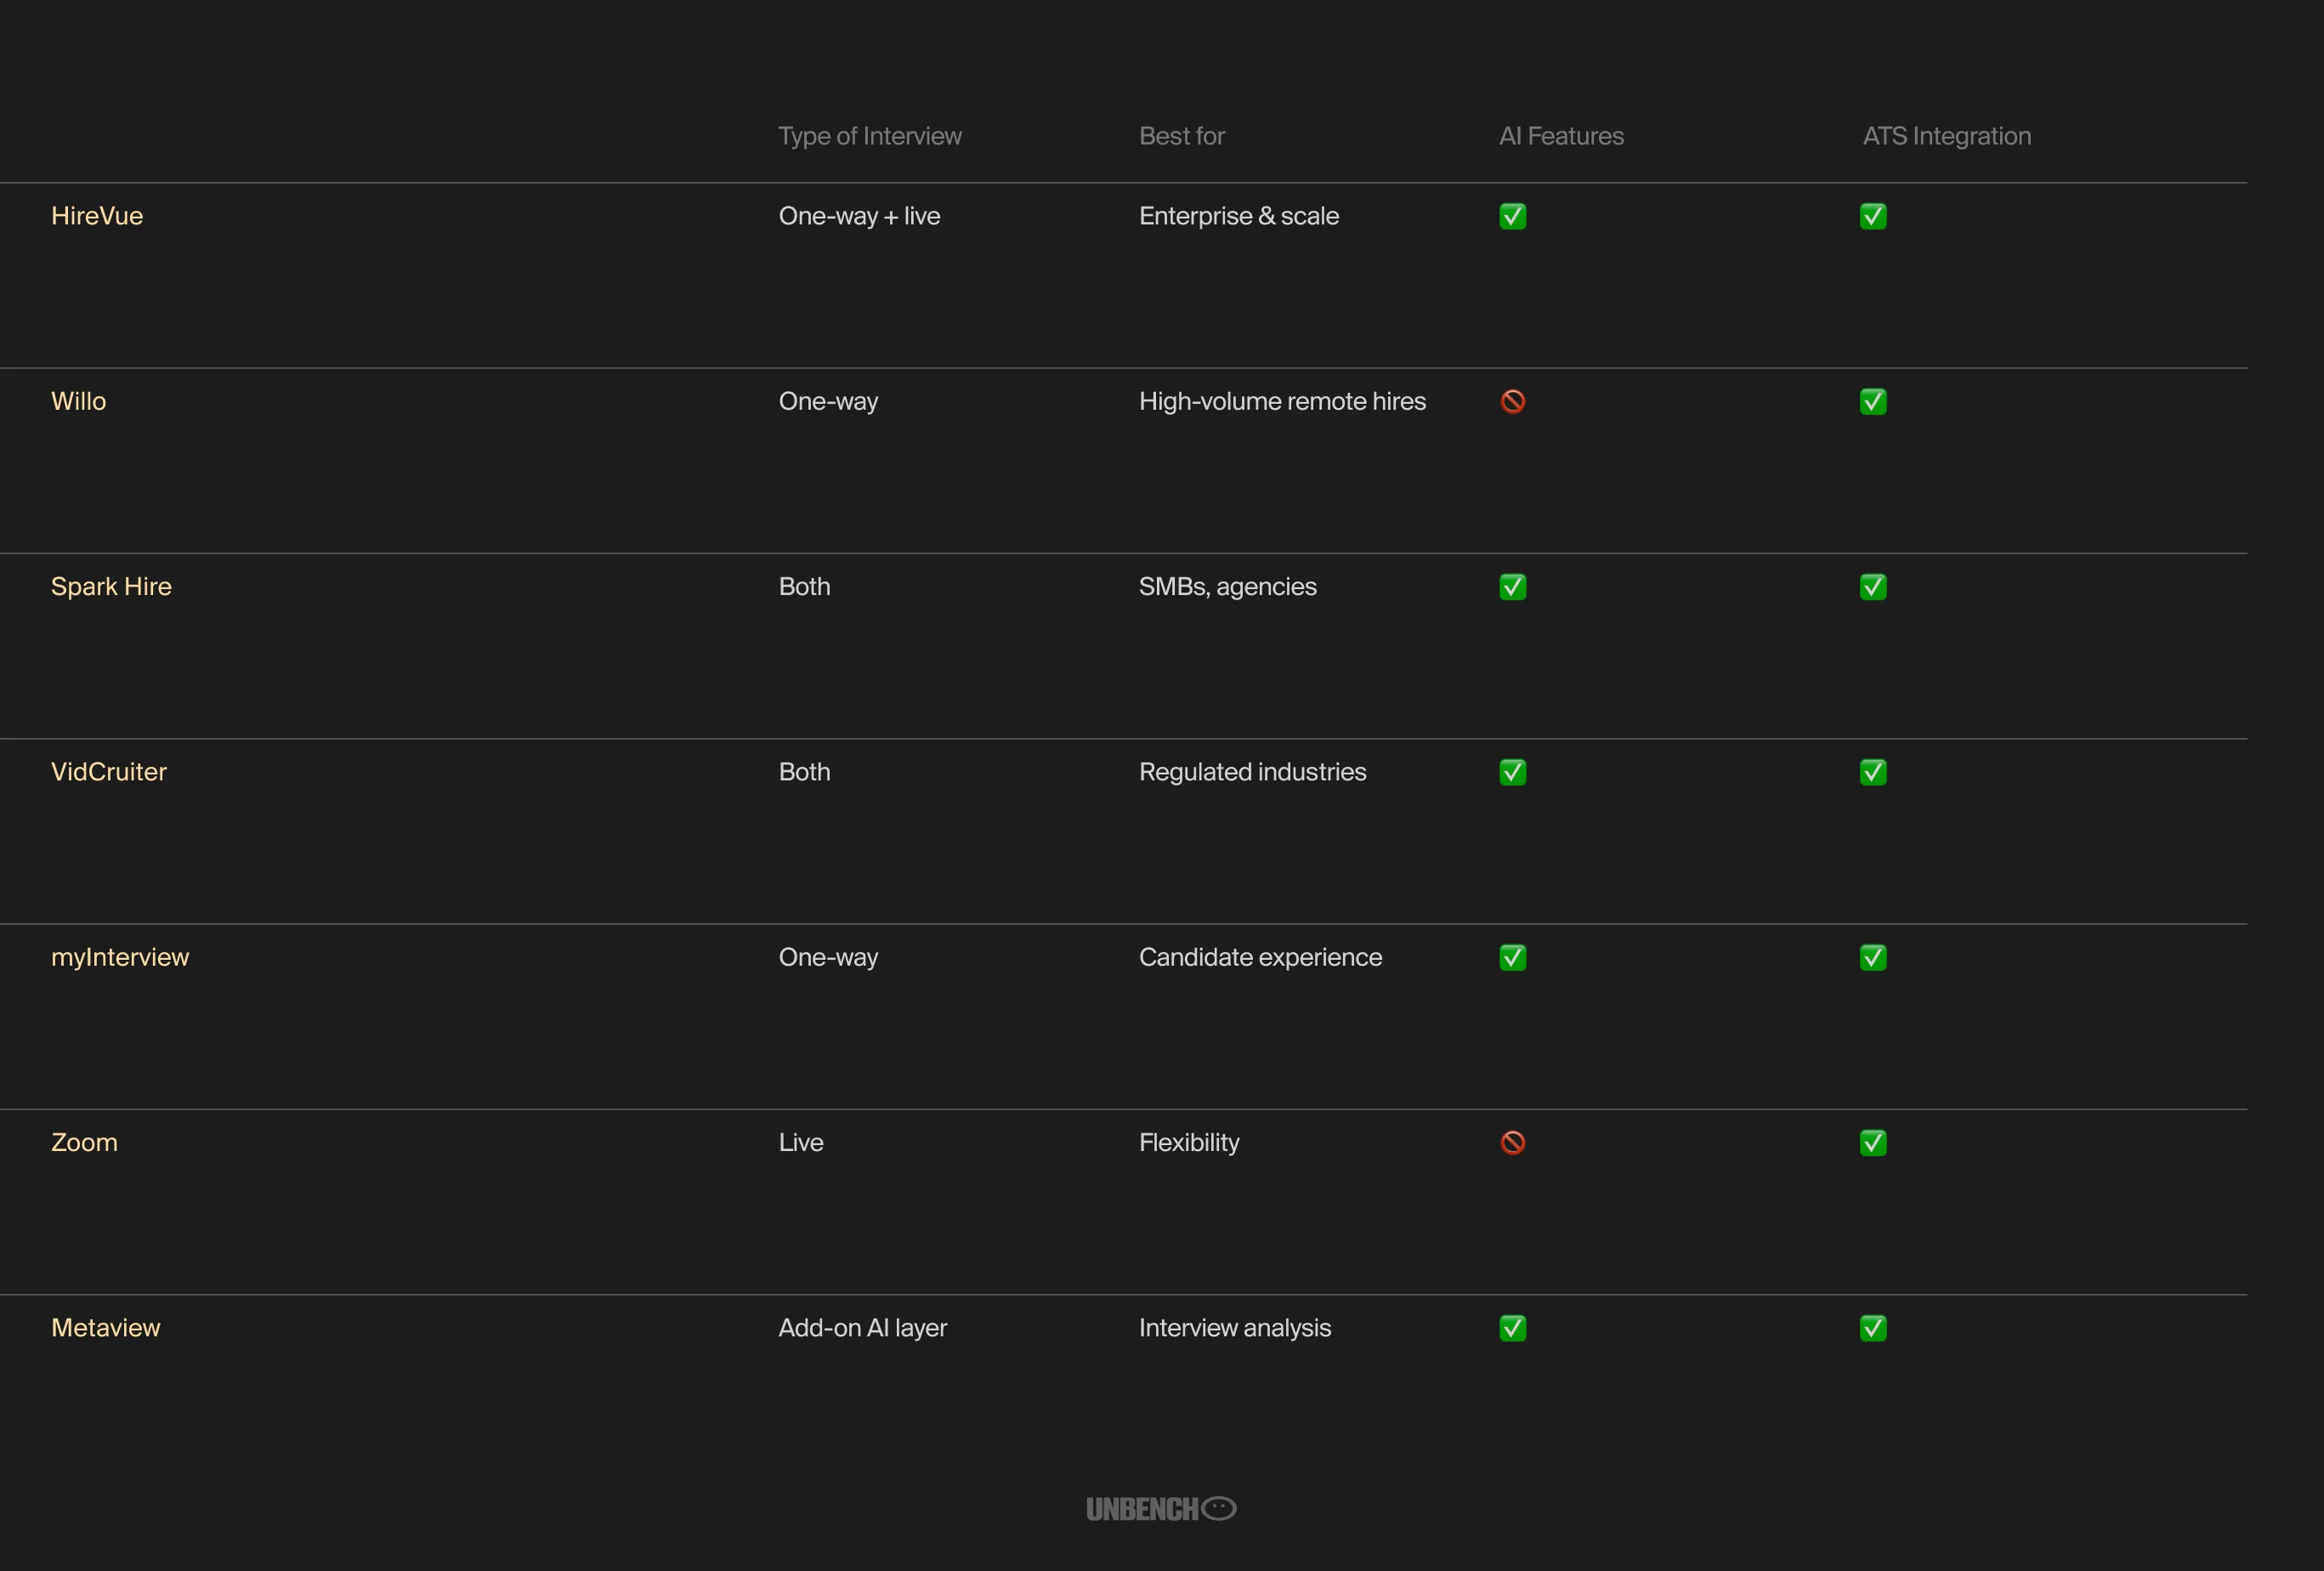Select the 'High-volume remote hires' cell
The width and height of the screenshot is (2324, 1571).
click(1282, 401)
